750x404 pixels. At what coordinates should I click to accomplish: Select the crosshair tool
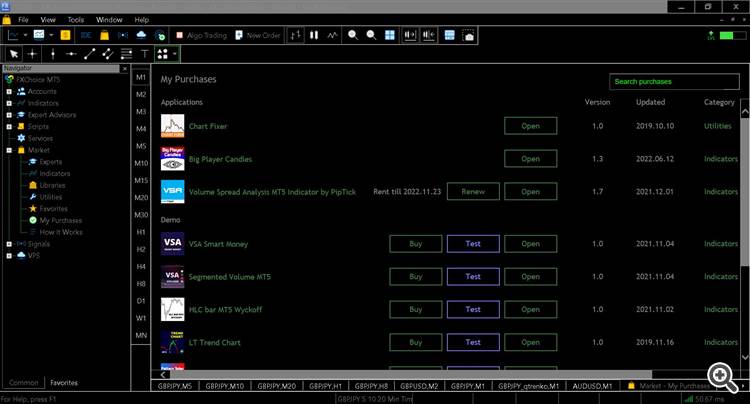click(x=32, y=54)
